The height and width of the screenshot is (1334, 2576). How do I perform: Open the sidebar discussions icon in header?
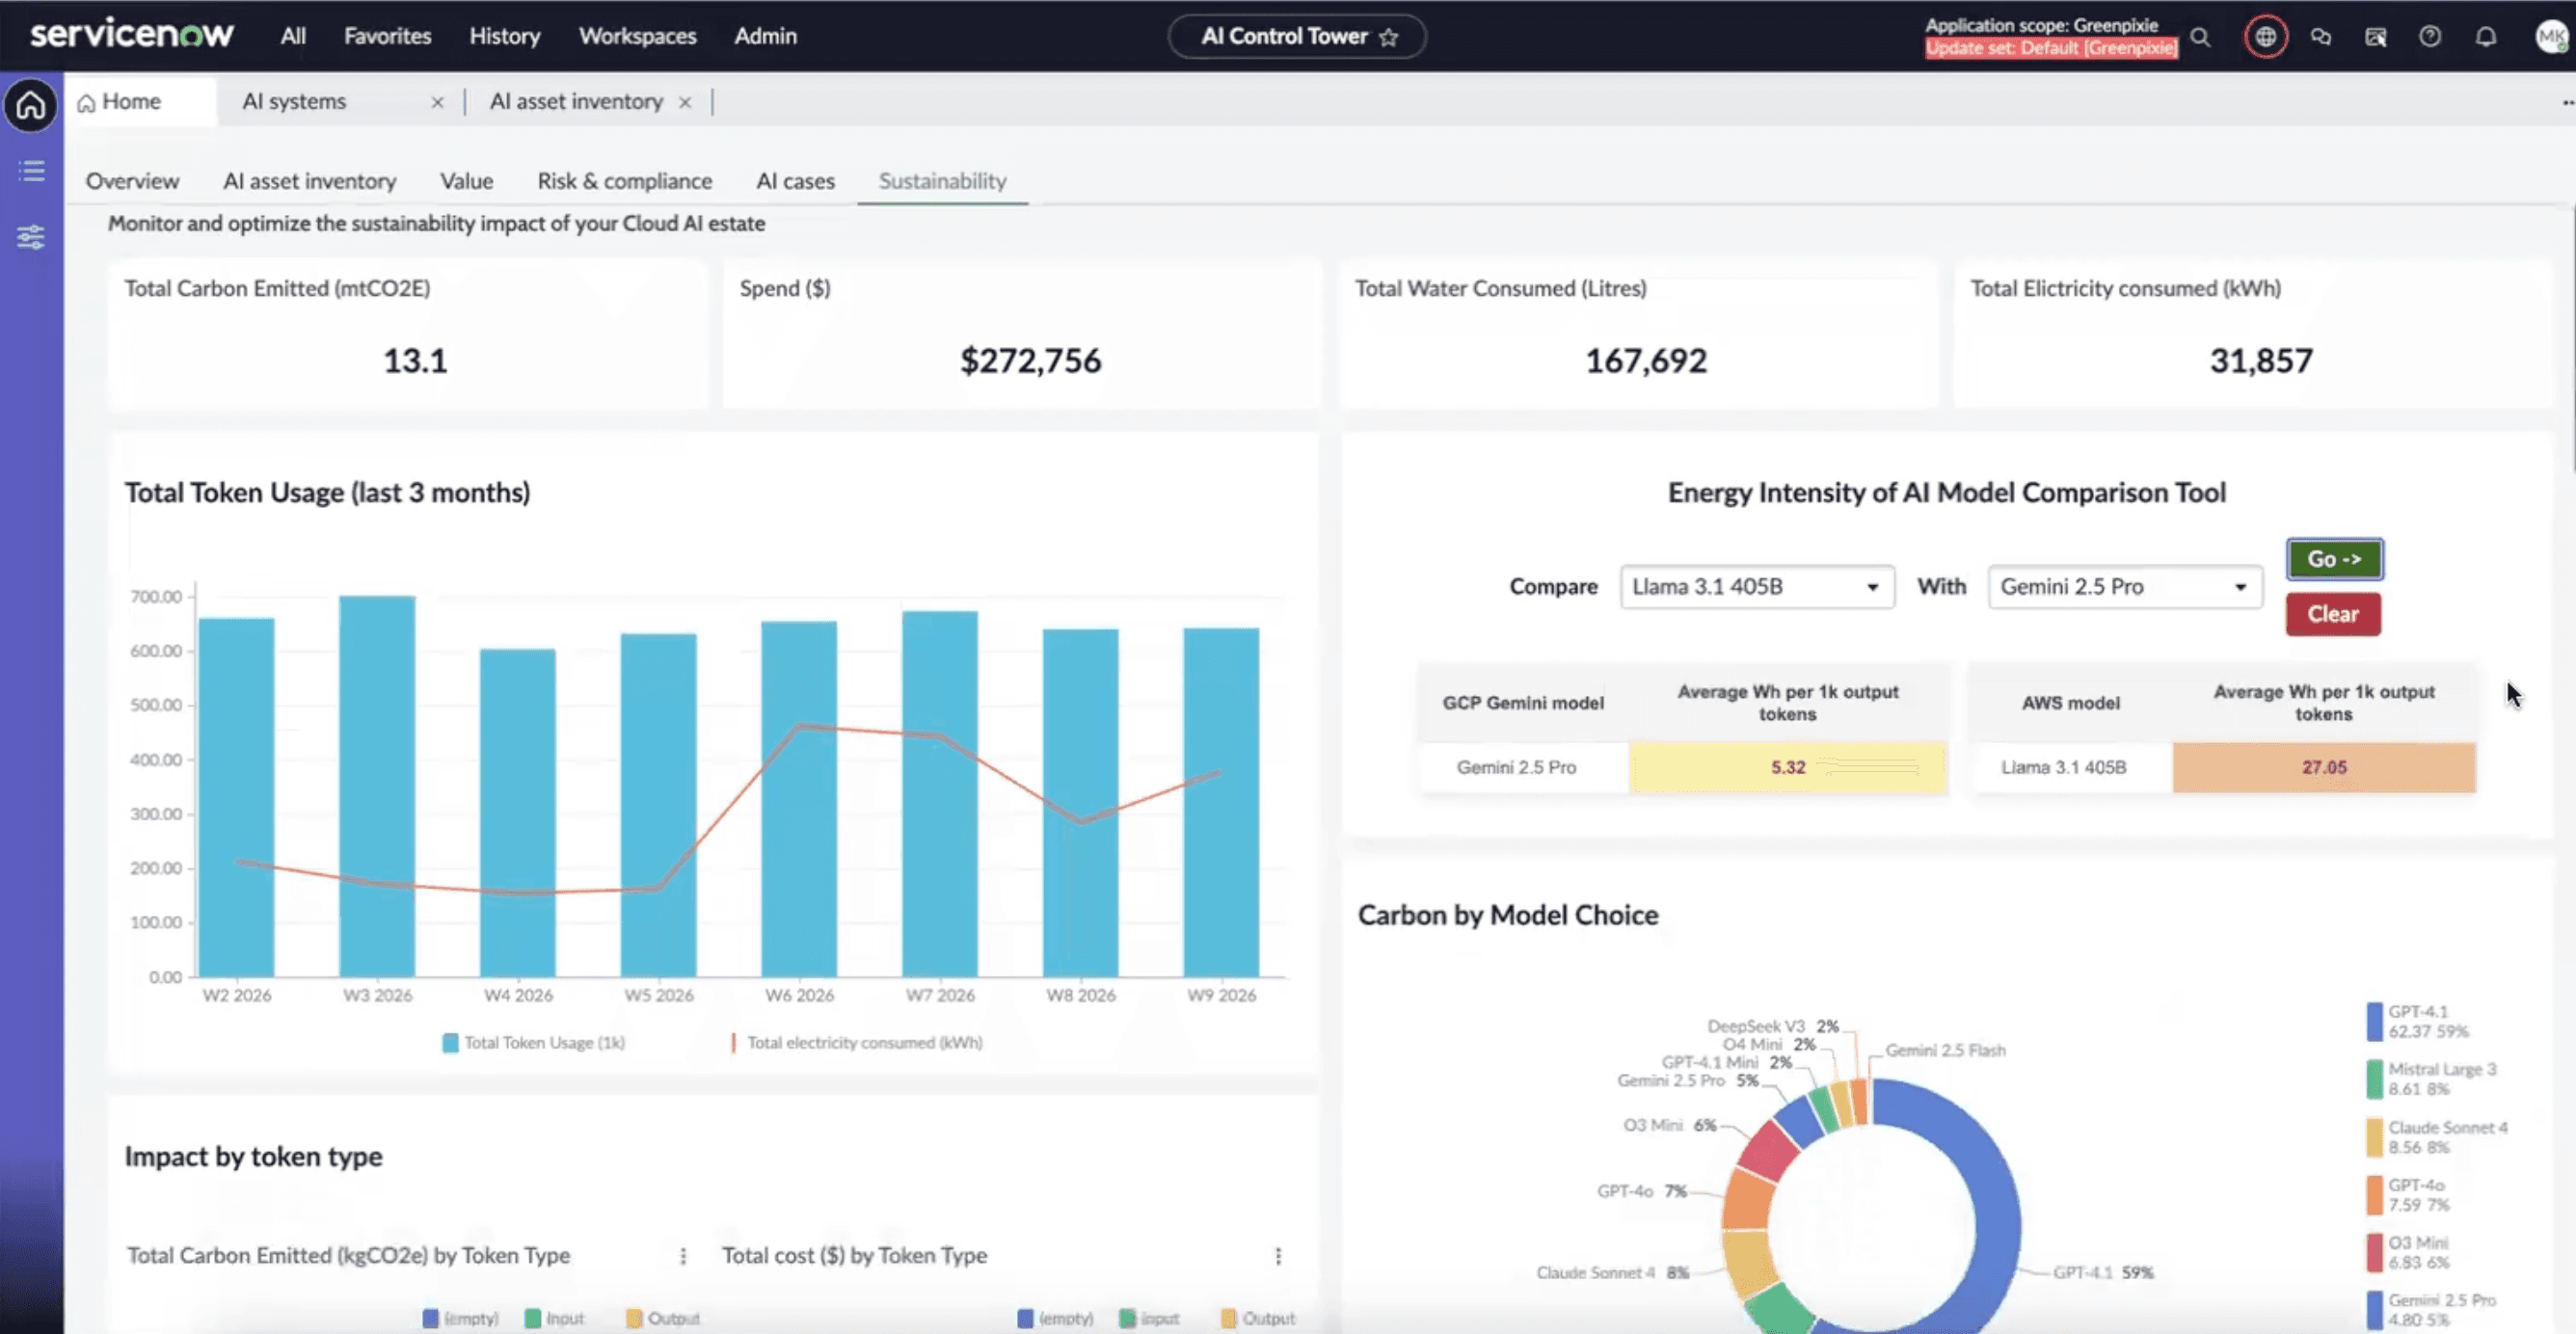pos(2375,37)
